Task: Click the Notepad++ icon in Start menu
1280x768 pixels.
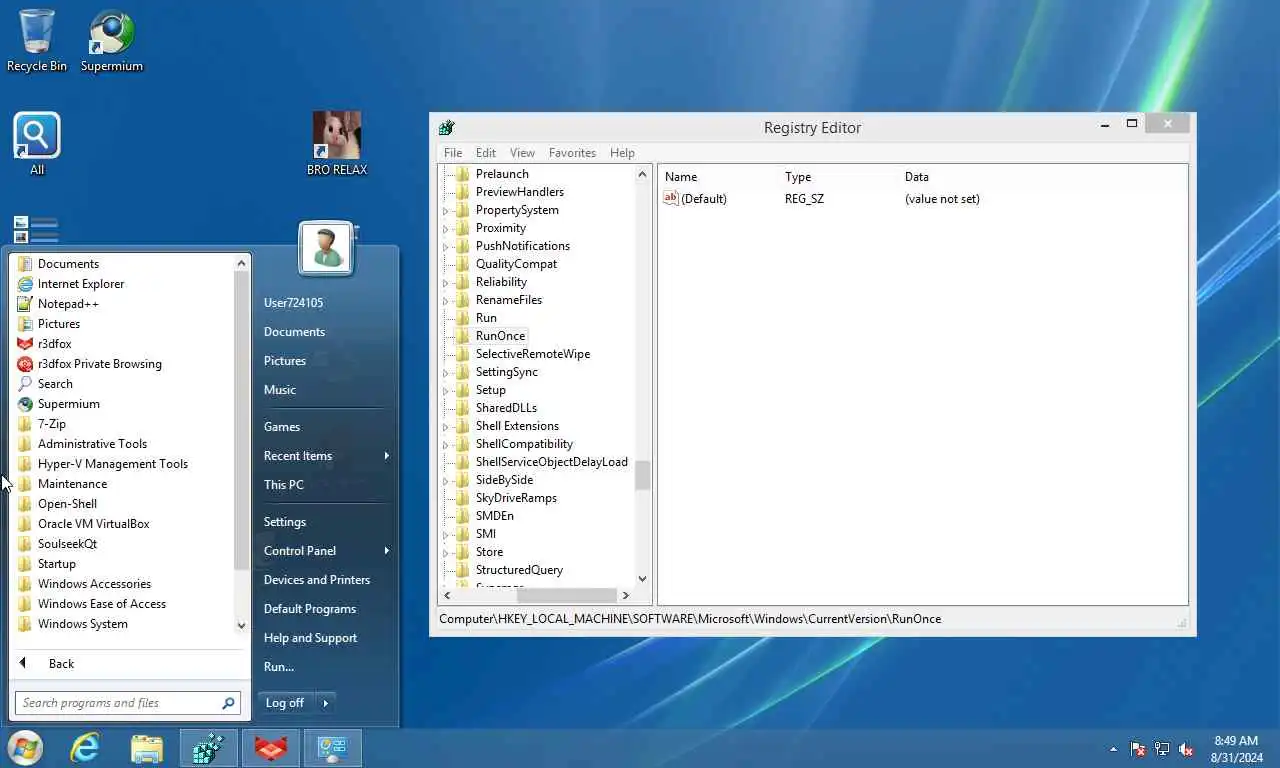Action: pyautogui.click(x=26, y=304)
